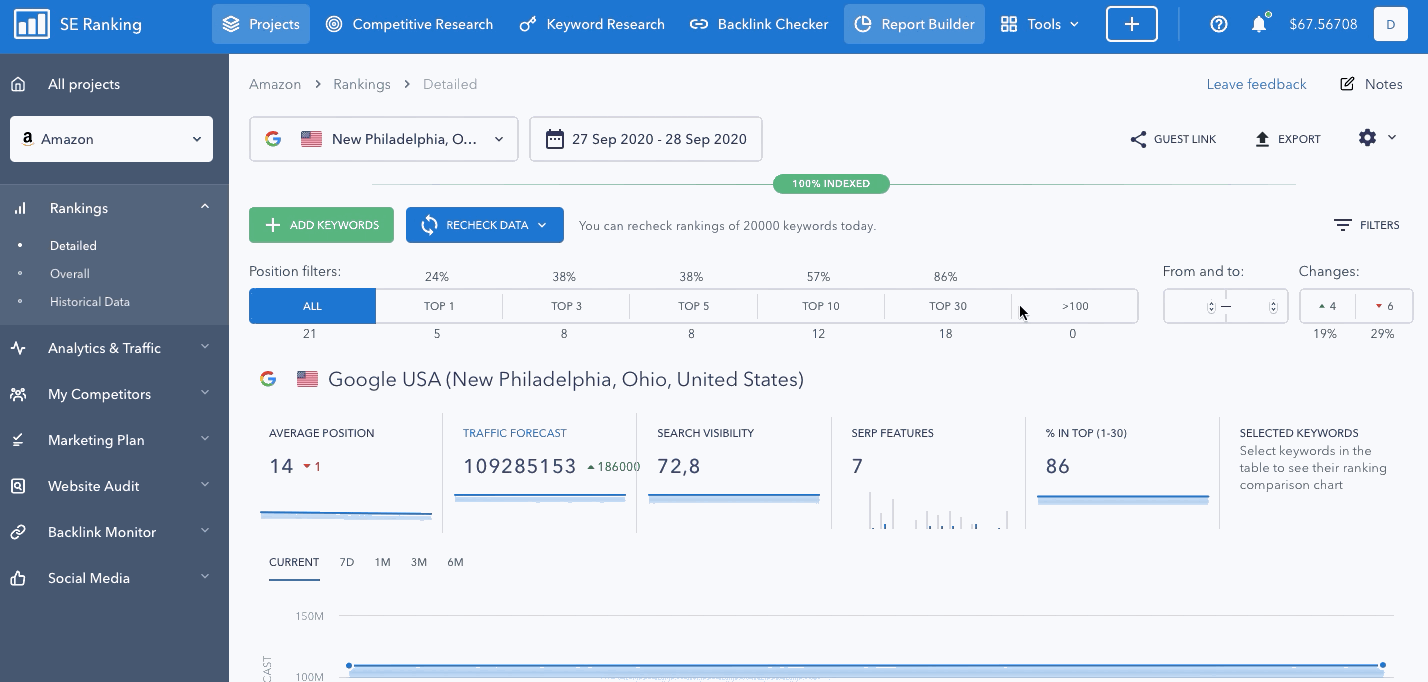The width and height of the screenshot is (1428, 682).
Task: Click the % in Top (1-30) card
Action: point(1123,474)
